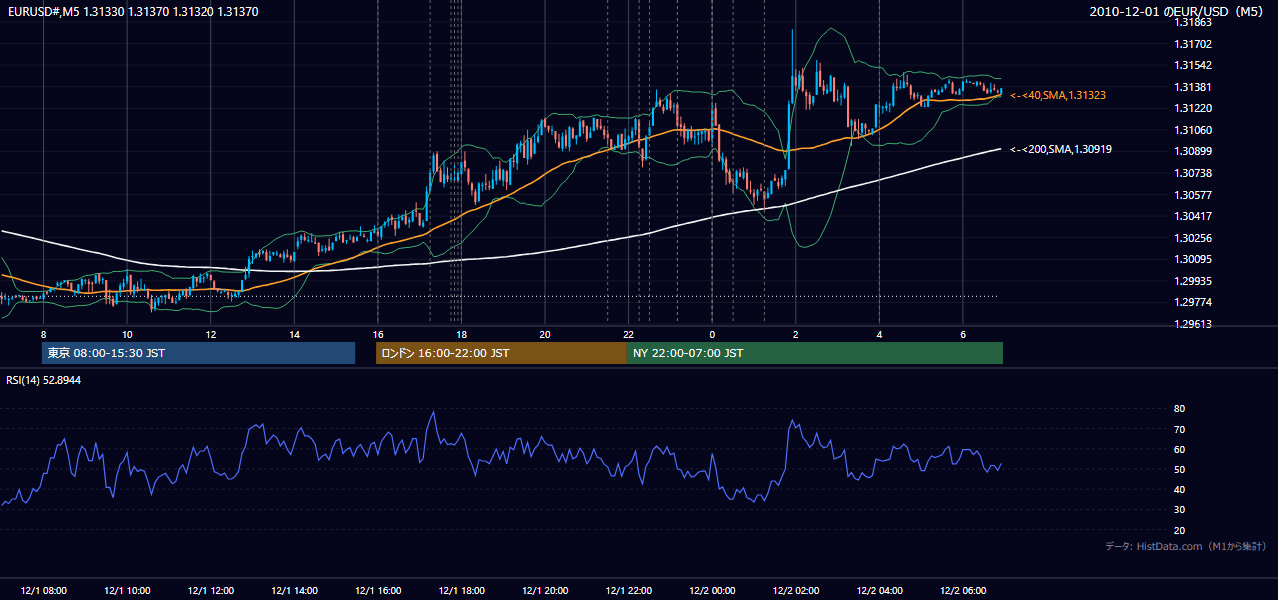This screenshot has width=1278, height=600.
Task: Click price axis value 1.31702
Action: point(1193,44)
